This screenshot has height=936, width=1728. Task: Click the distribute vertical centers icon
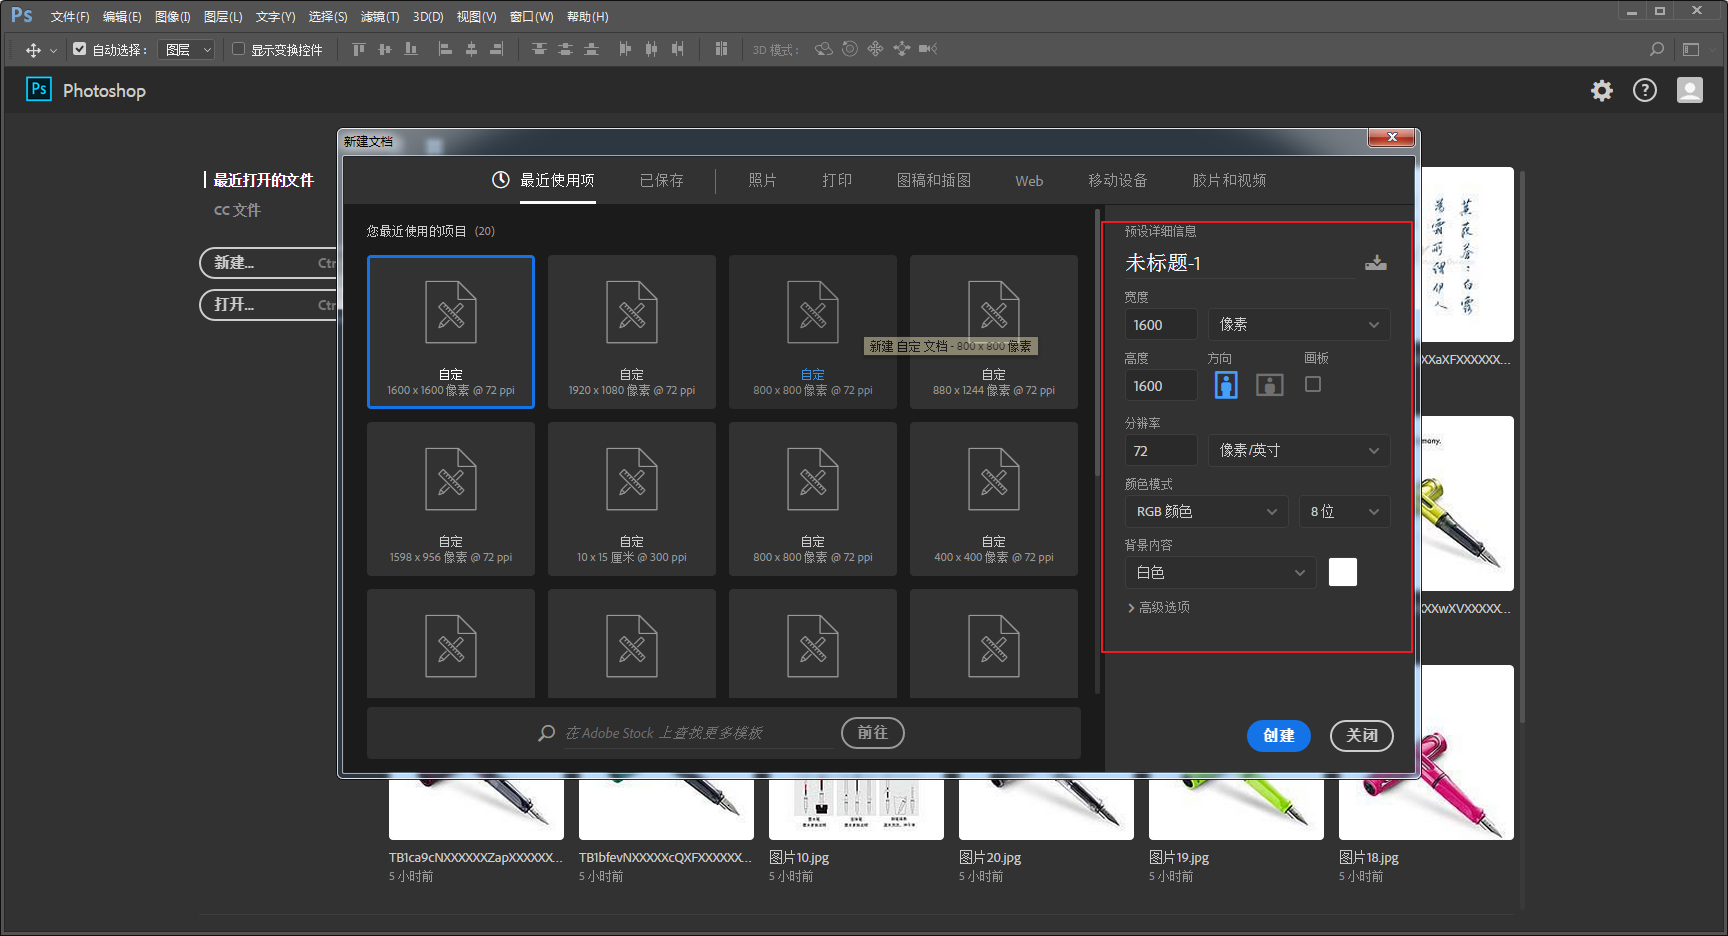566,49
